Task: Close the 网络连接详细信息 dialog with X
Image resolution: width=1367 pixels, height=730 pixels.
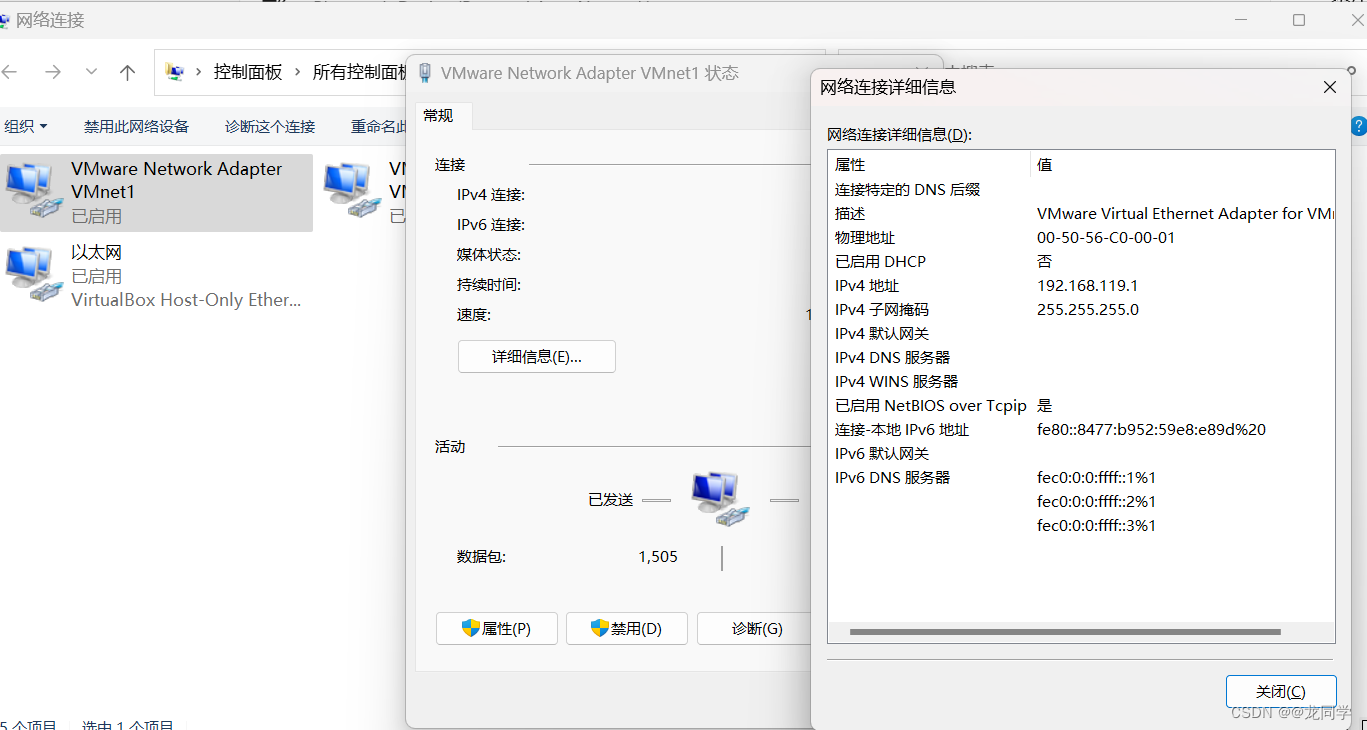Action: click(1330, 87)
